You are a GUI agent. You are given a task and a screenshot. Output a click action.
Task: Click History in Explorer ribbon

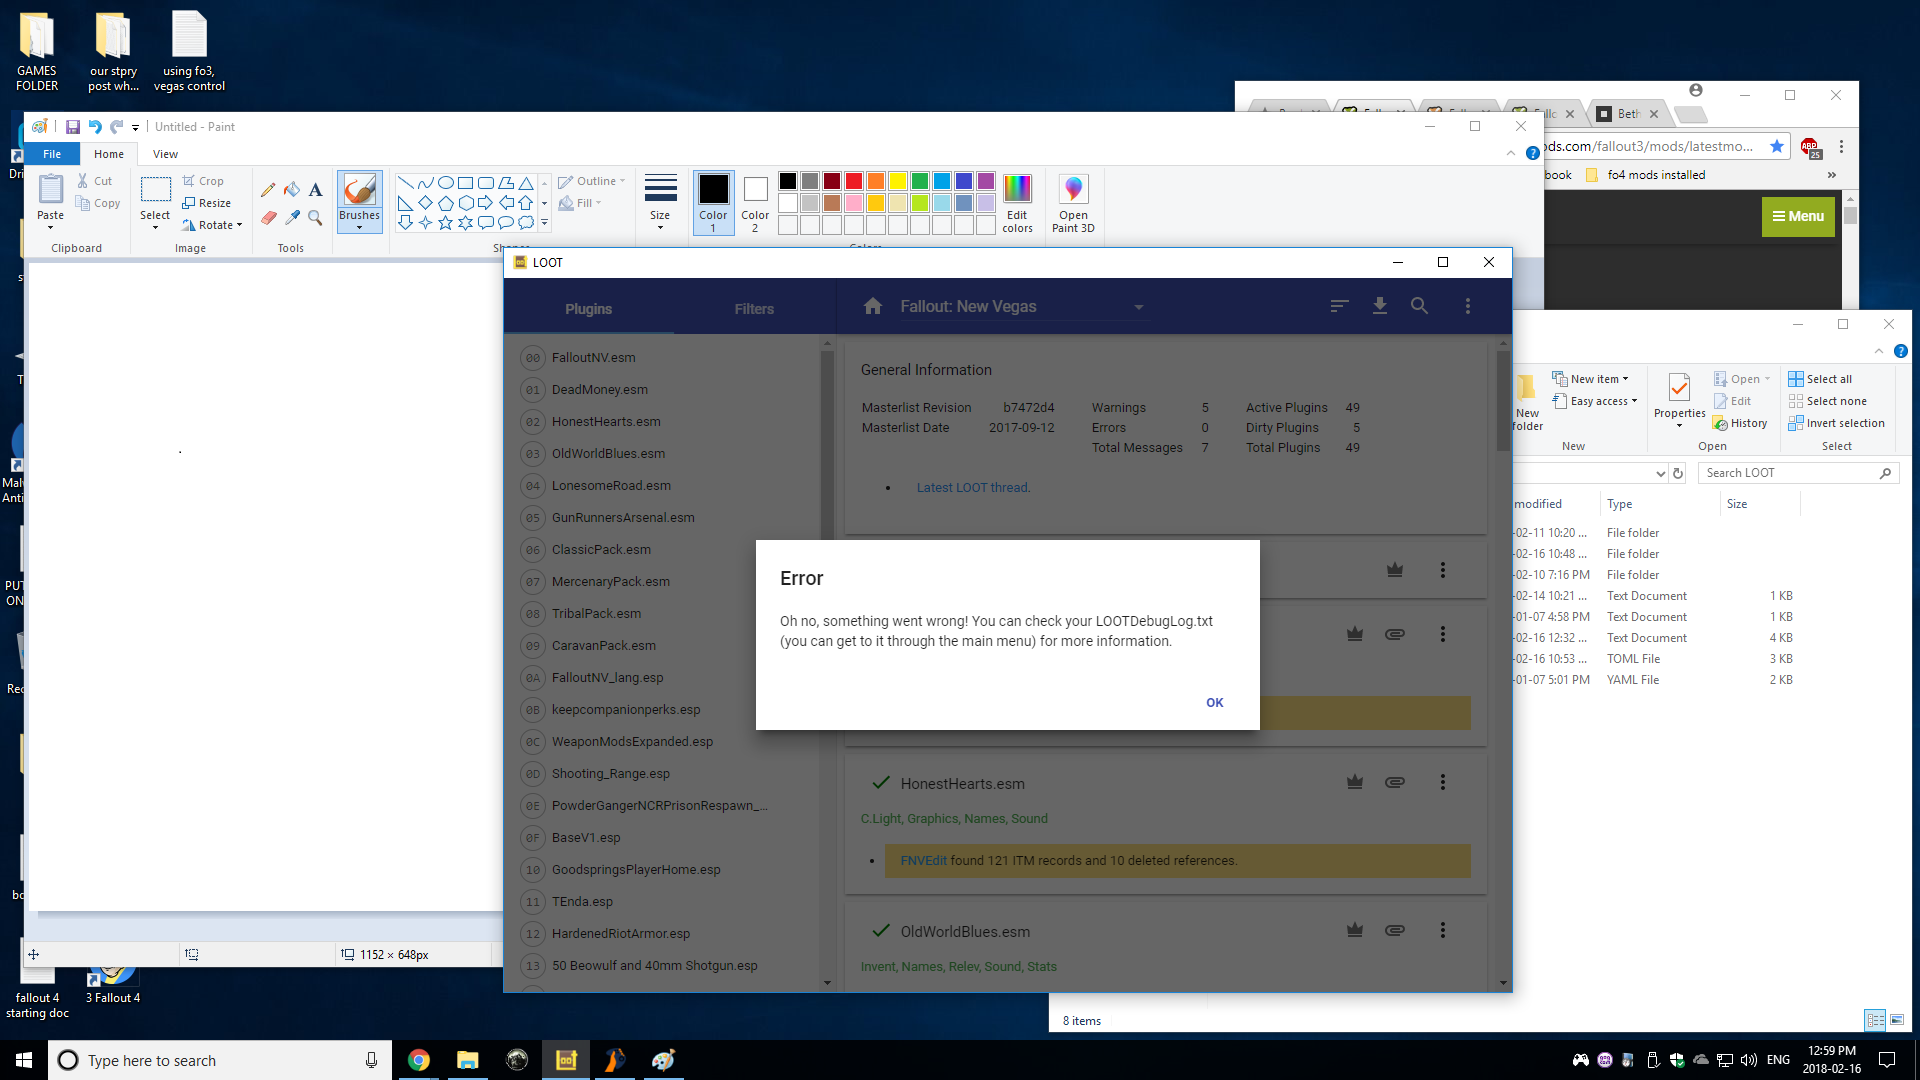click(x=1740, y=423)
